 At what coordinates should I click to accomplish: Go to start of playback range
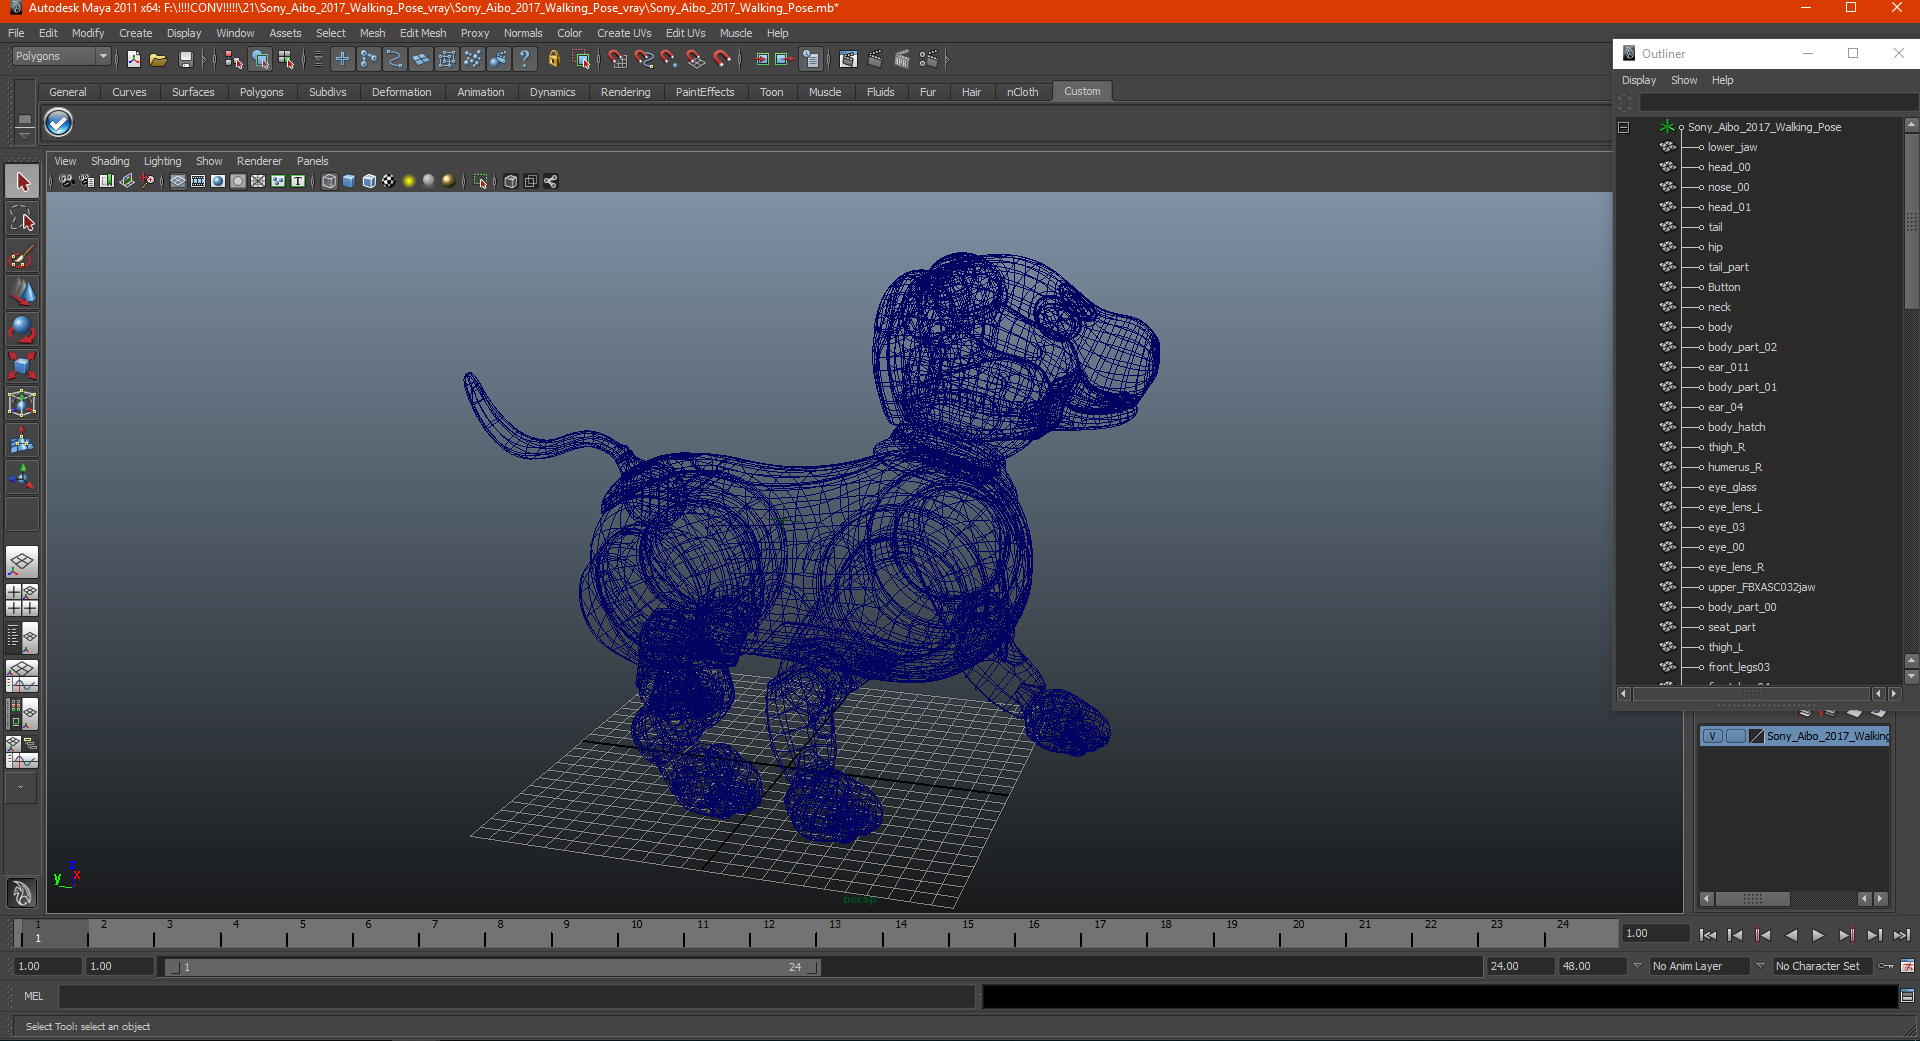coord(1708,935)
